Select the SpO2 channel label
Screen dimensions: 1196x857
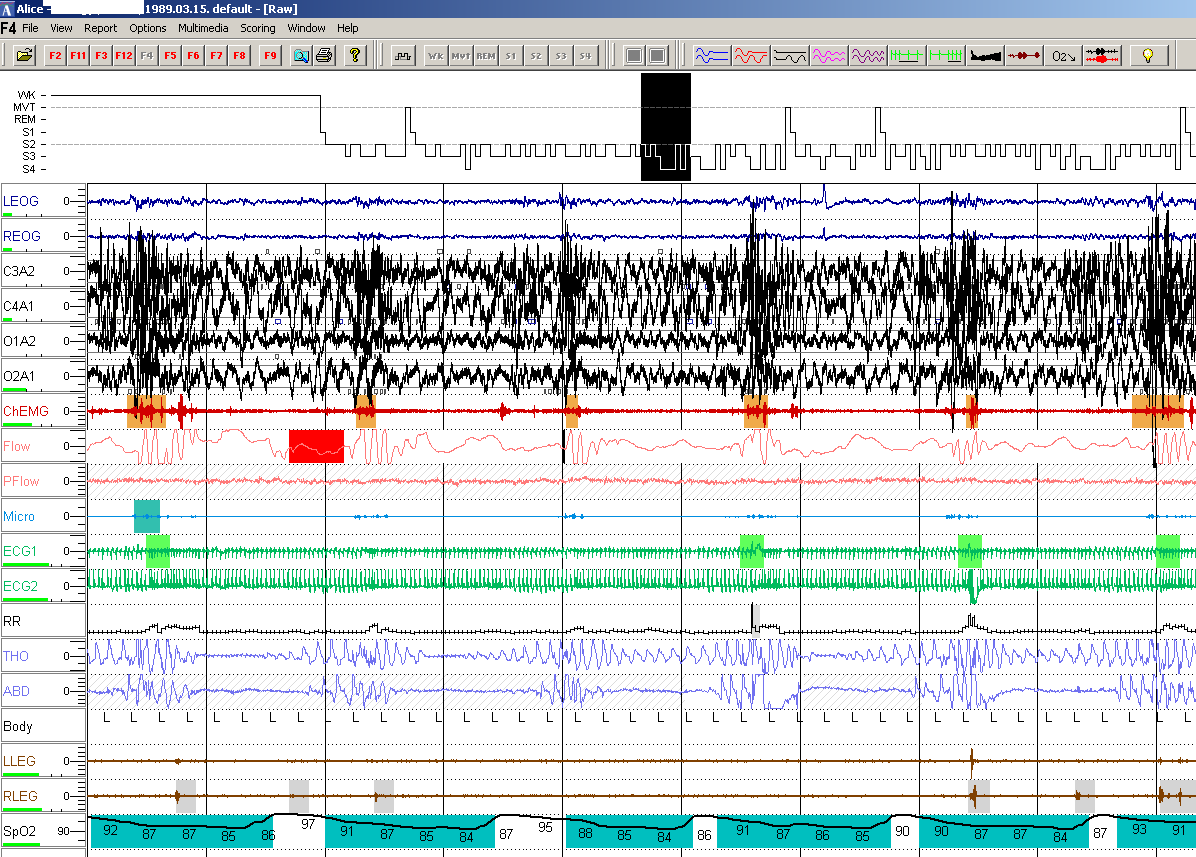click(x=20, y=831)
